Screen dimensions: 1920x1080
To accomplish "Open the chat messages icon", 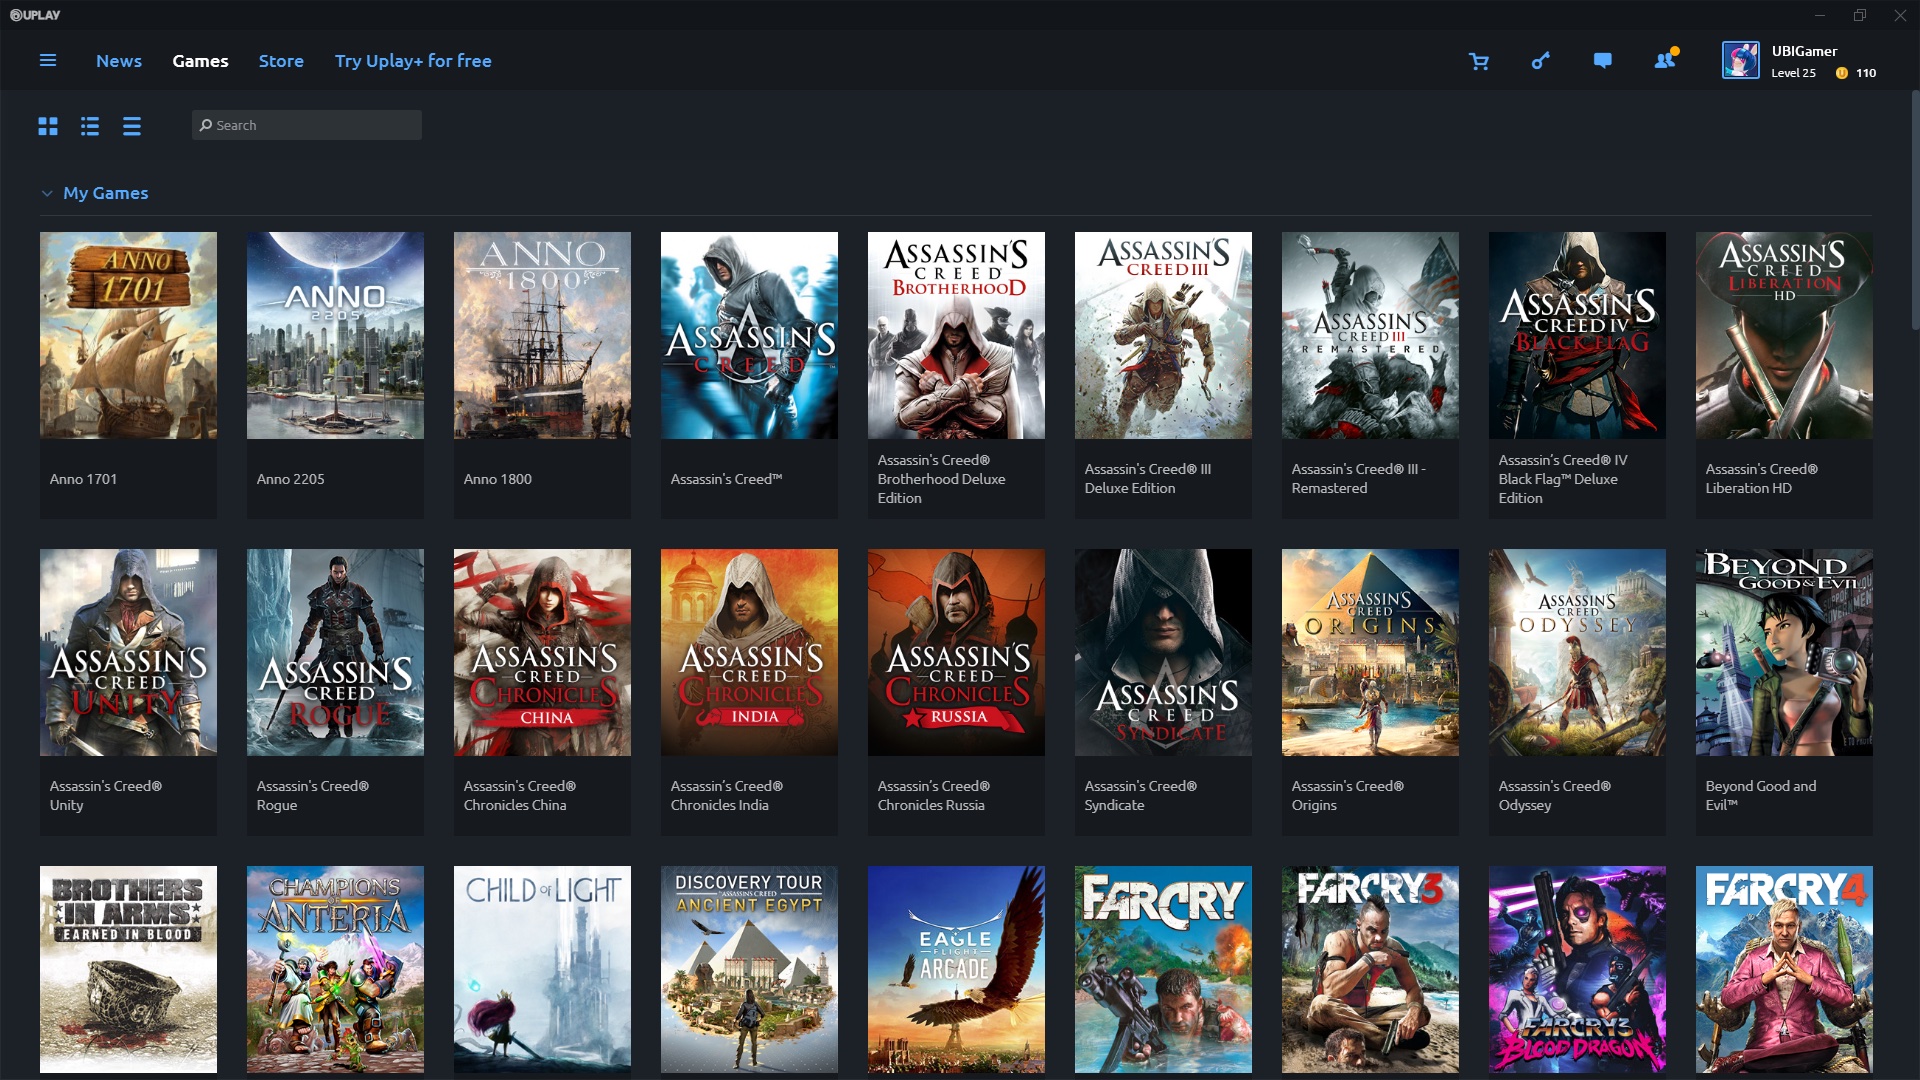I will (x=1602, y=61).
